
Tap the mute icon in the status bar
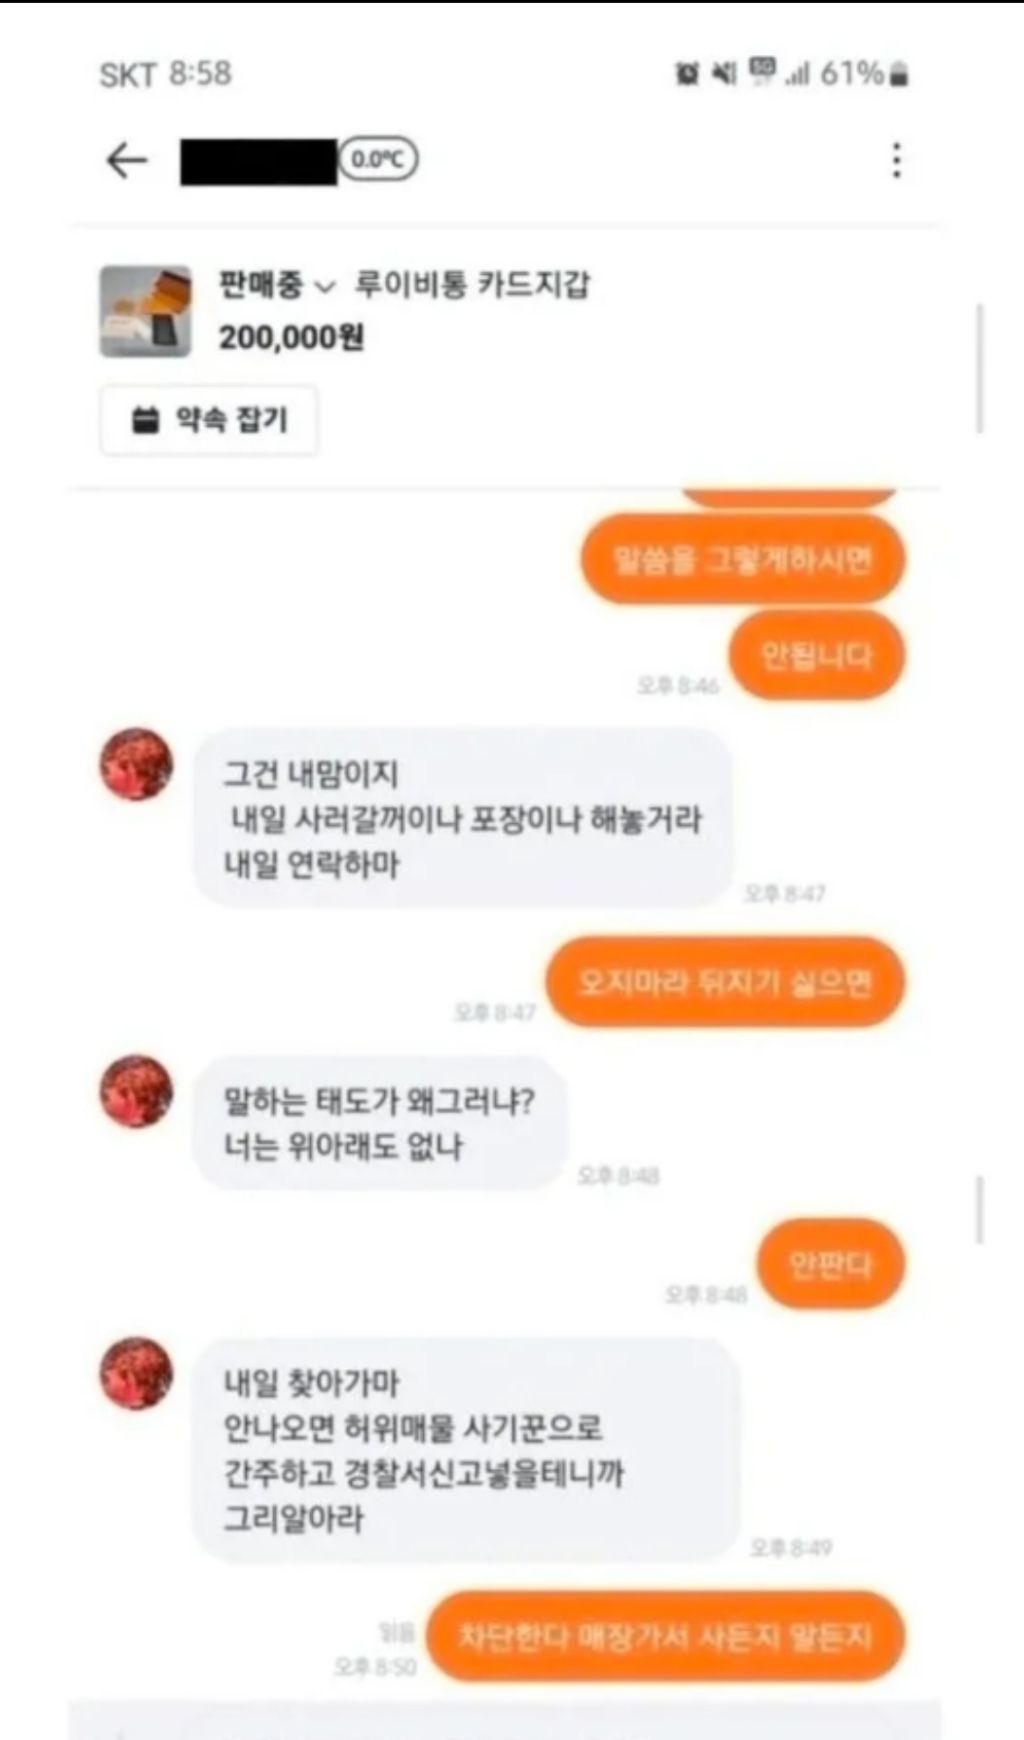coord(724,73)
